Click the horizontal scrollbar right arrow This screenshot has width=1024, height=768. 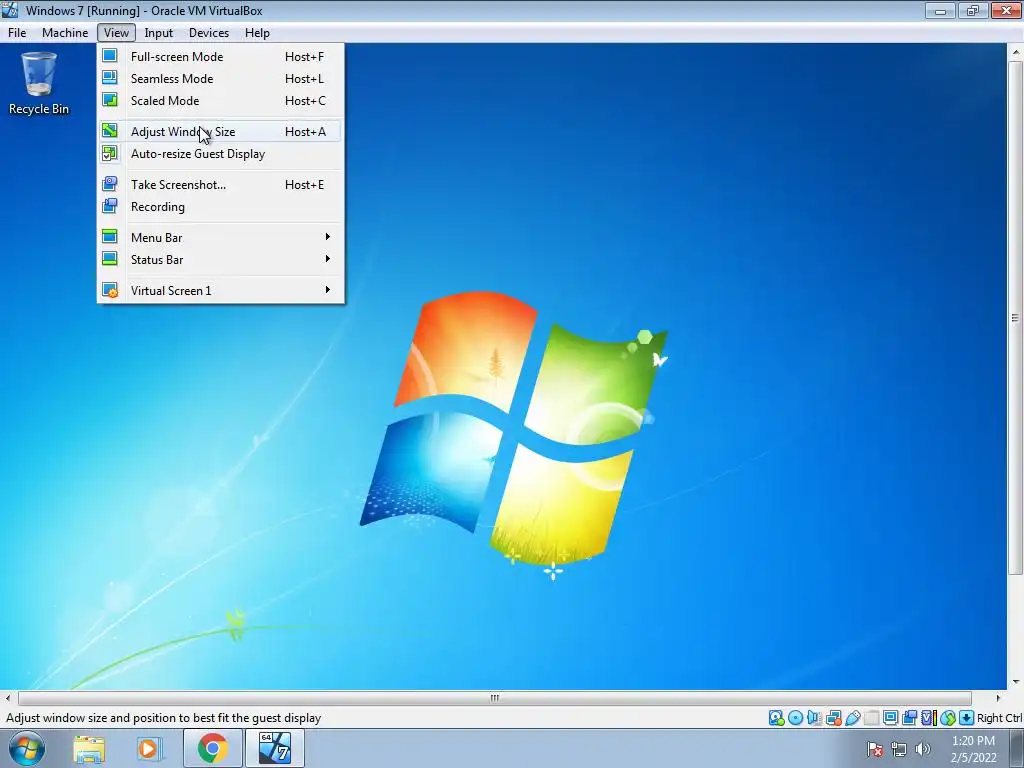998,698
